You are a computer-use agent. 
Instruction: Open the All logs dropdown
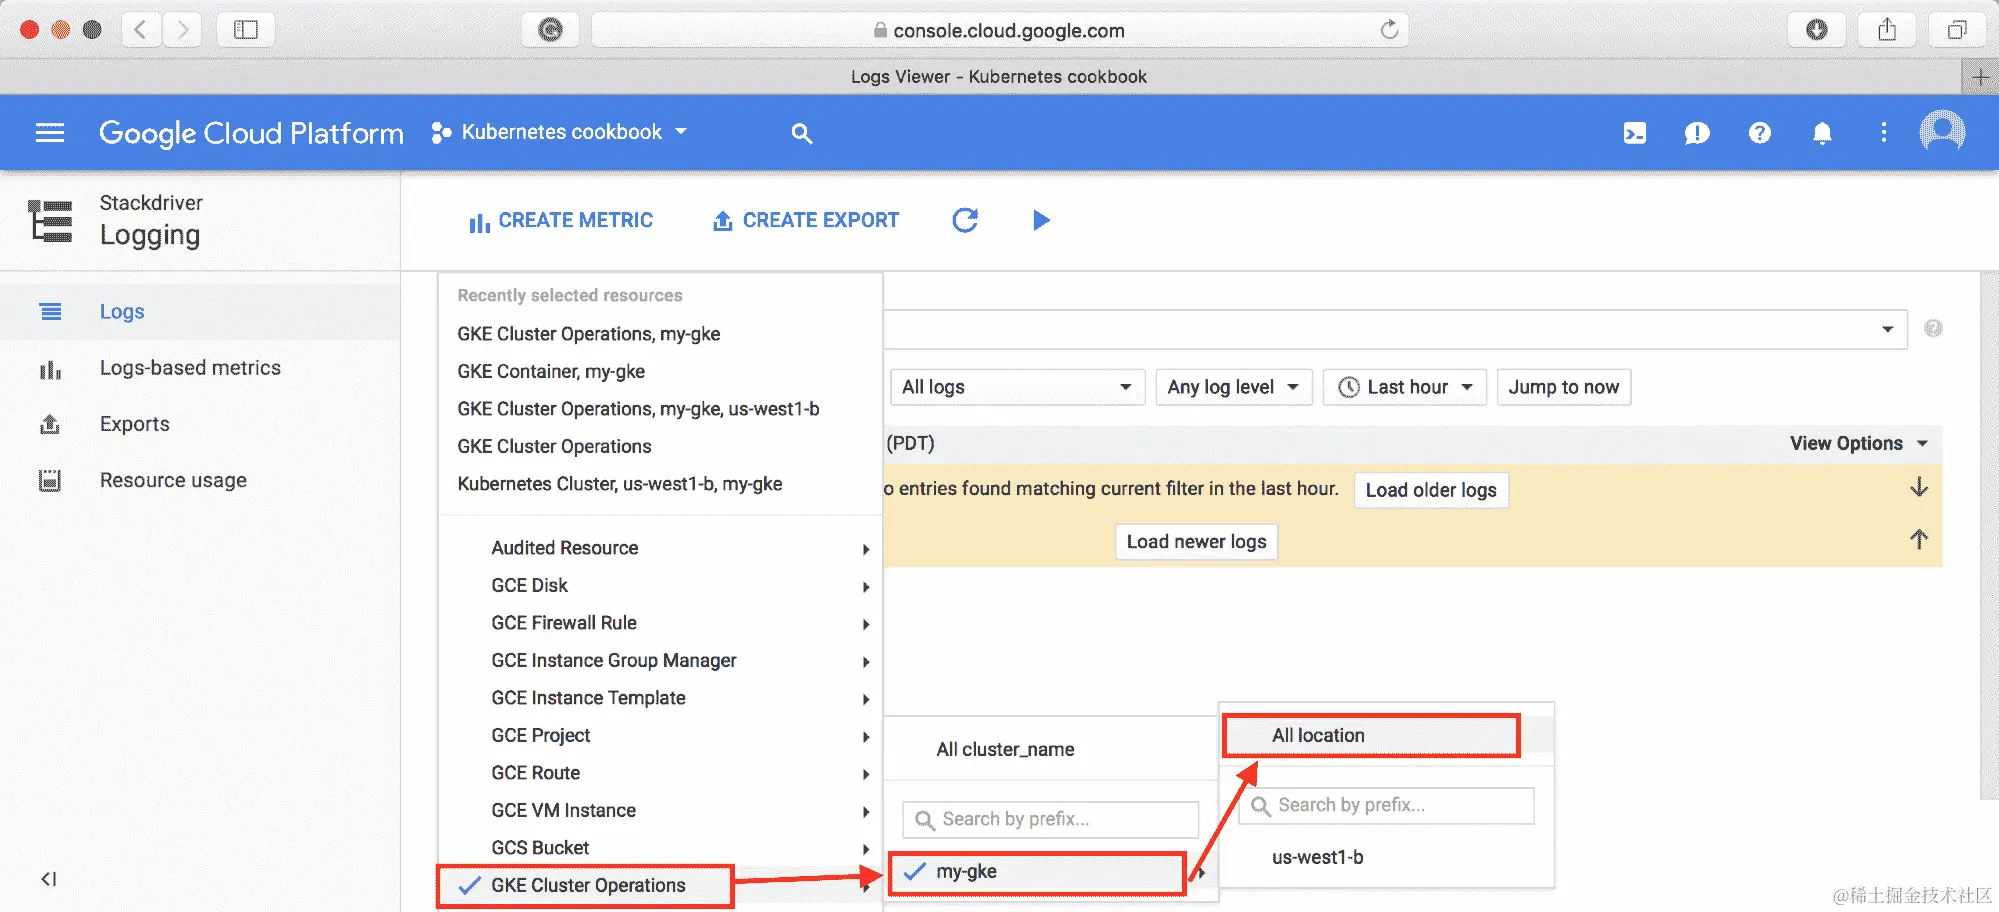pos(1016,387)
